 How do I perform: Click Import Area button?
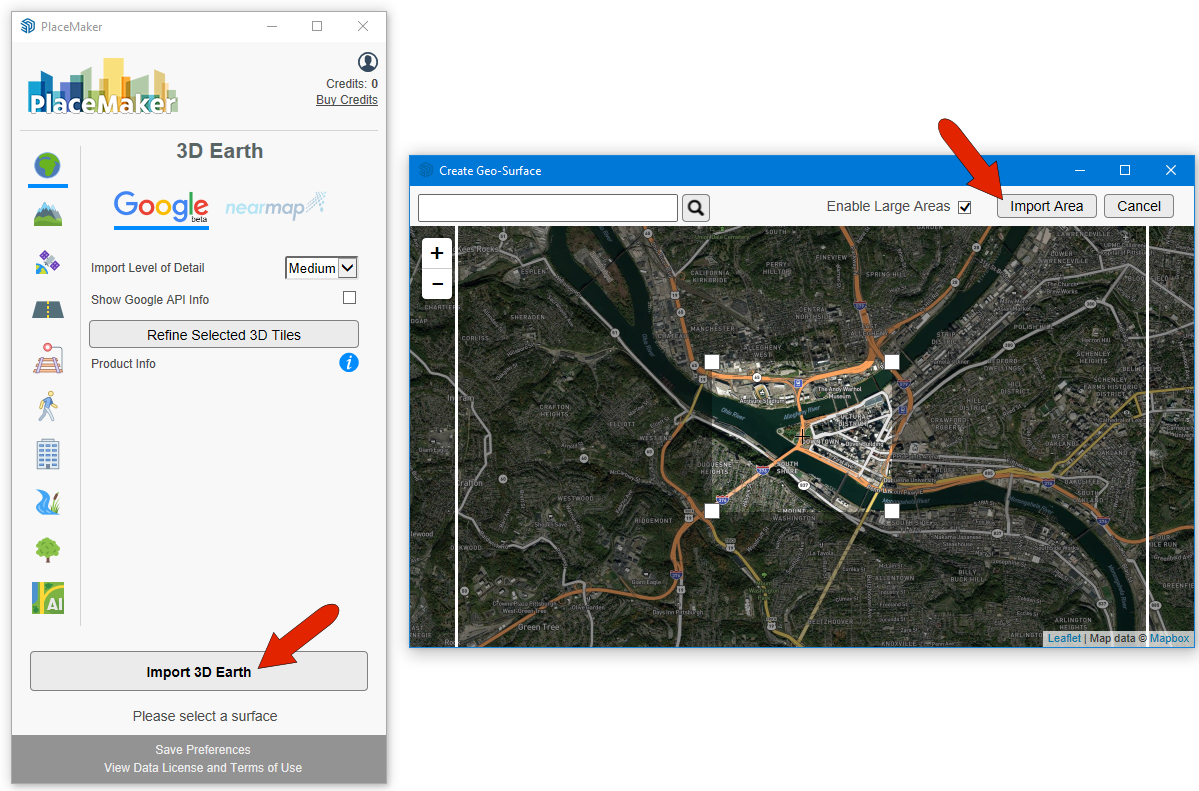(x=1046, y=206)
